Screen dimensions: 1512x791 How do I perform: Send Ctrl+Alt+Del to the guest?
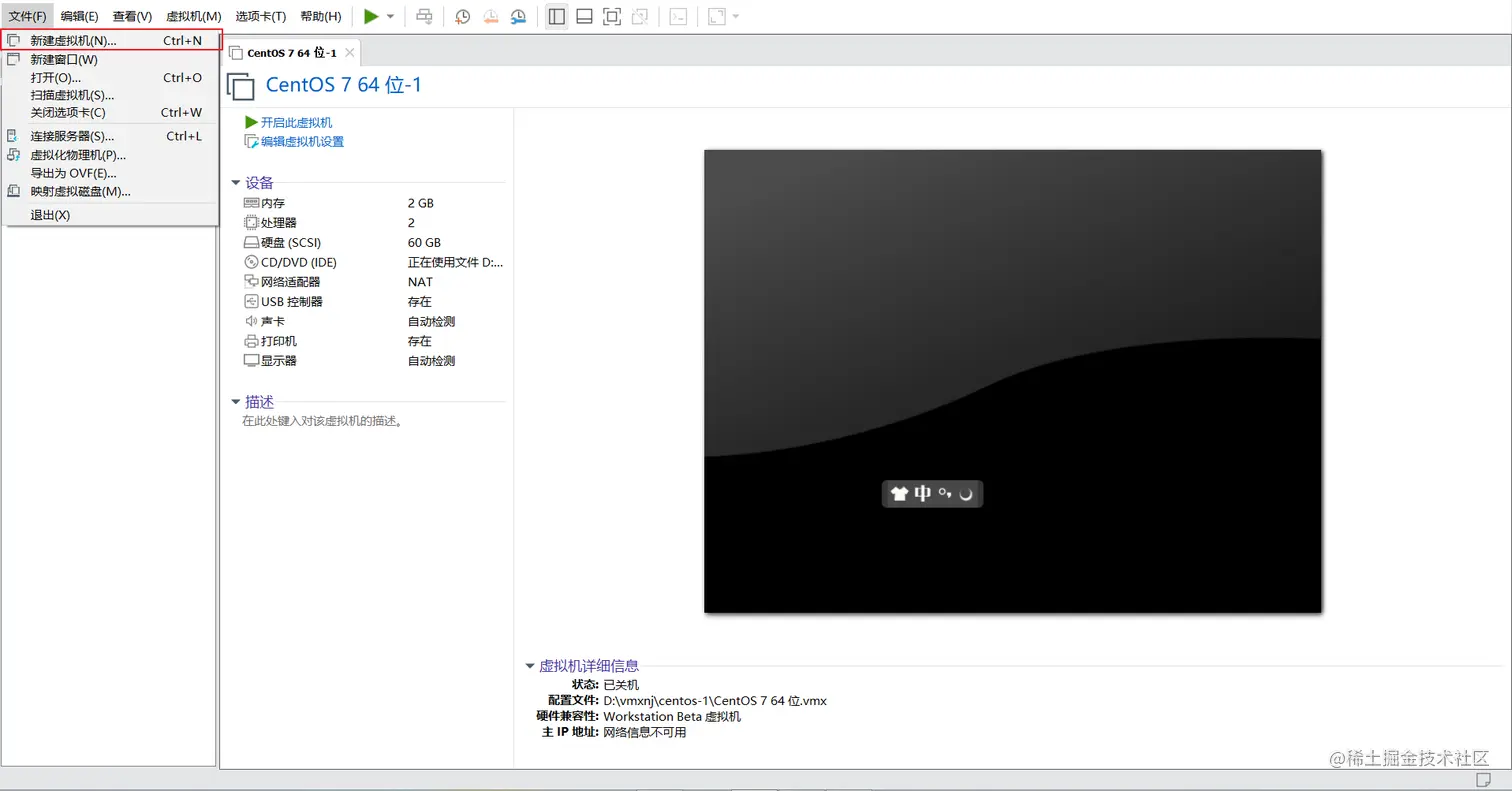425,16
